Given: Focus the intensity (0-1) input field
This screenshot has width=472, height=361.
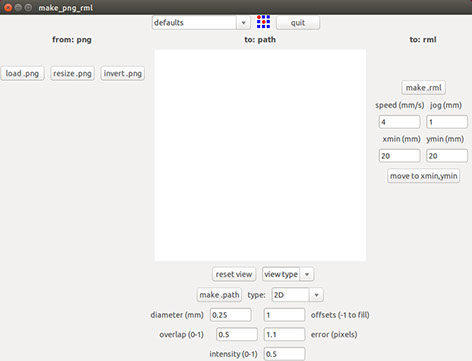Looking at the screenshot, I should (x=284, y=354).
